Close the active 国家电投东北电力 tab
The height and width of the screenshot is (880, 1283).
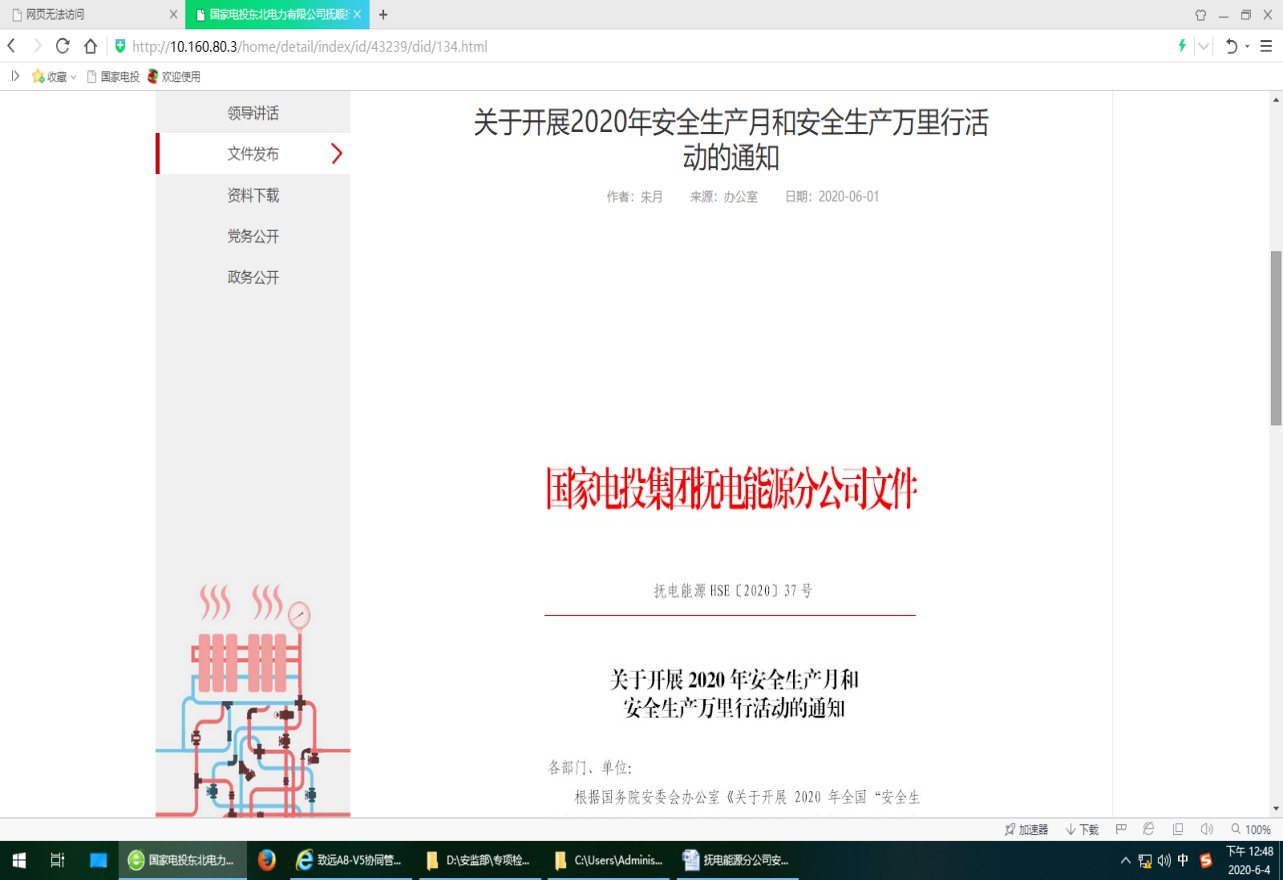point(357,15)
